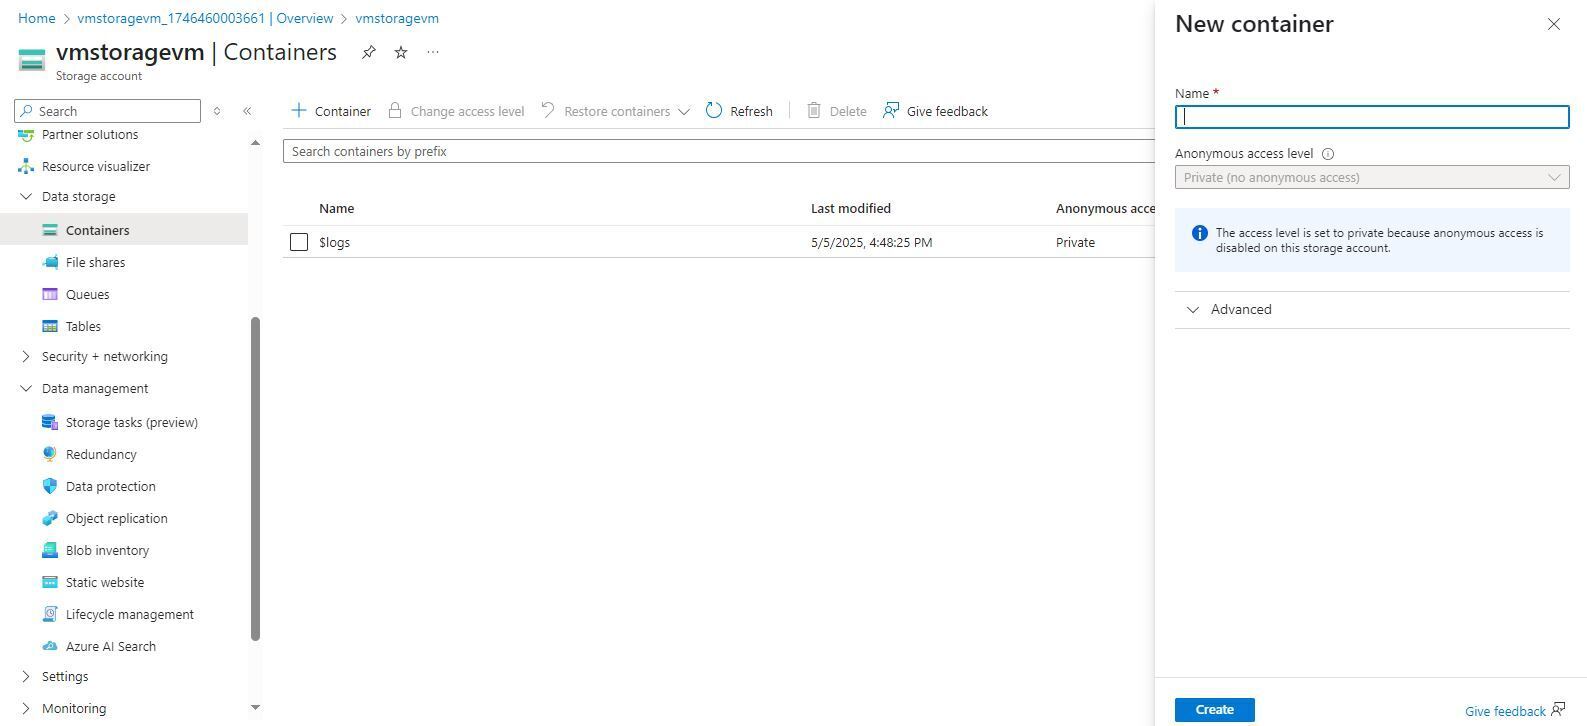Viewport: 1587px width, 726px height.
Task: Close the New container panel
Action: pyautogui.click(x=1553, y=24)
